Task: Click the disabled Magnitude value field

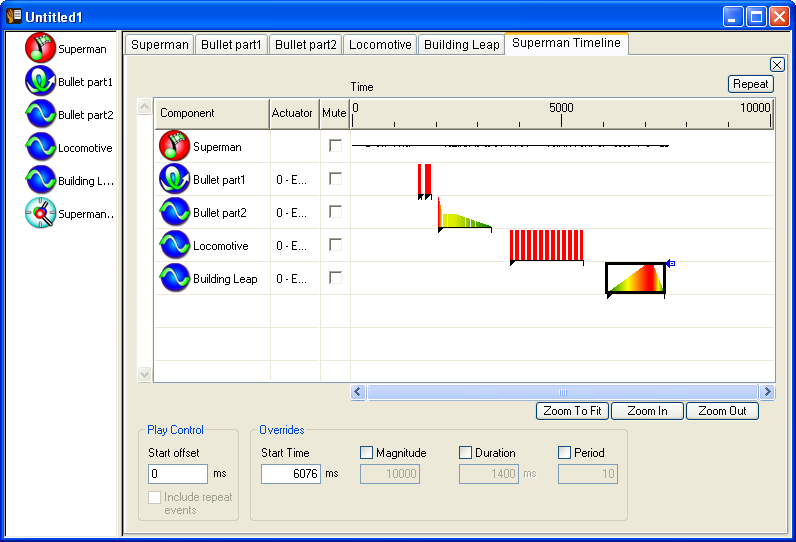Action: (x=390, y=474)
